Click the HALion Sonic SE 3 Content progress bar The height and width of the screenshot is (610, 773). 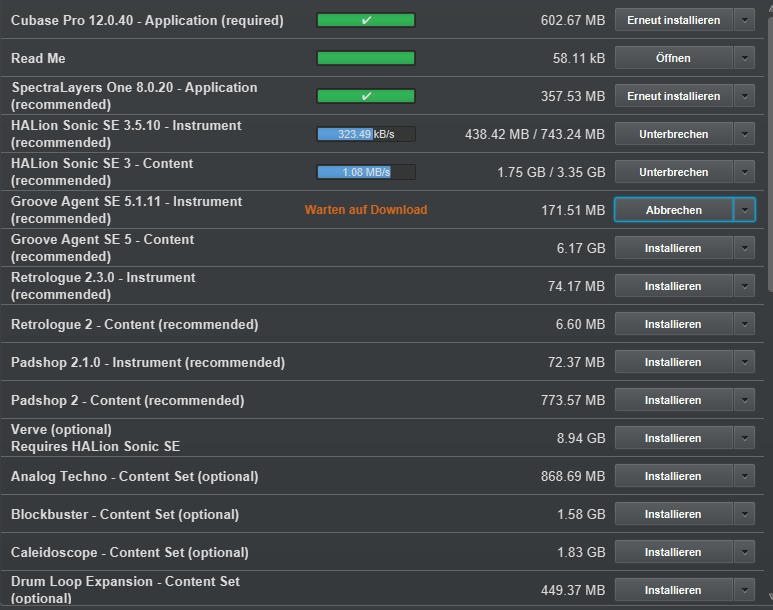pyautogui.click(x=365, y=172)
